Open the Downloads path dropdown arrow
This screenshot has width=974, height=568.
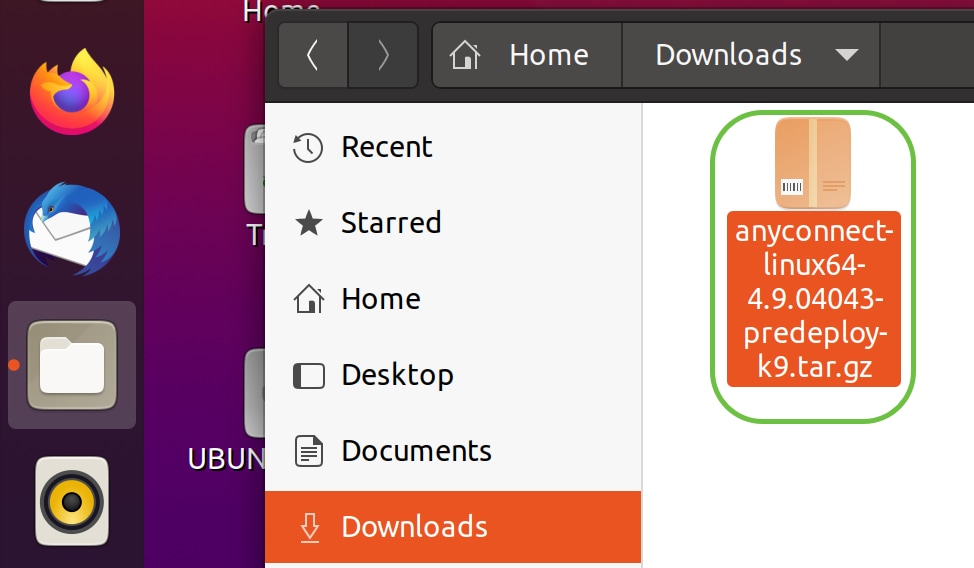847,55
